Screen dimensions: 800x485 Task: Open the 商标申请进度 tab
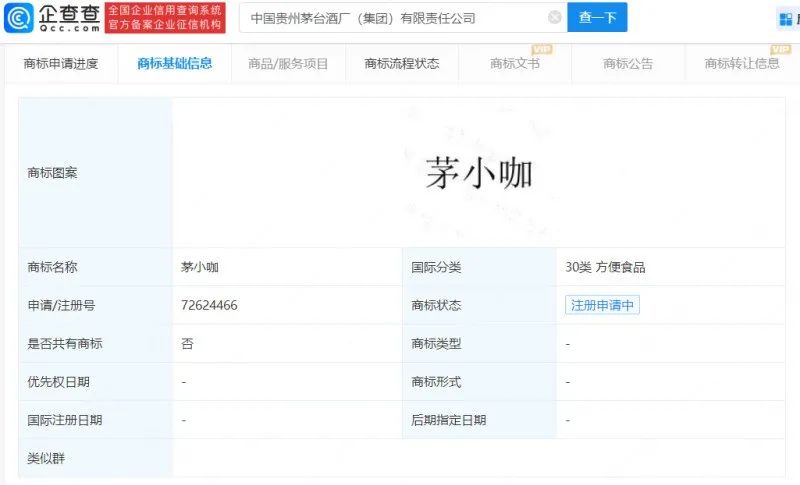coord(61,64)
